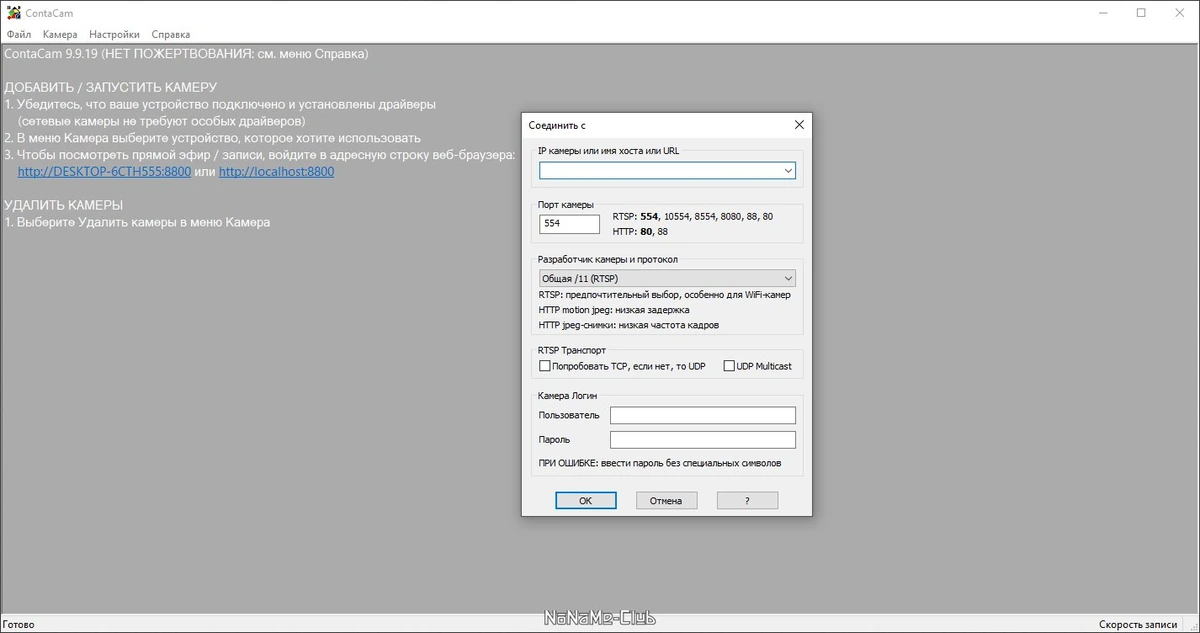Expand the Общая /11 (RTSP) protocol dropdown
Viewport: 1200px width, 633px height.
pyautogui.click(x=667, y=278)
